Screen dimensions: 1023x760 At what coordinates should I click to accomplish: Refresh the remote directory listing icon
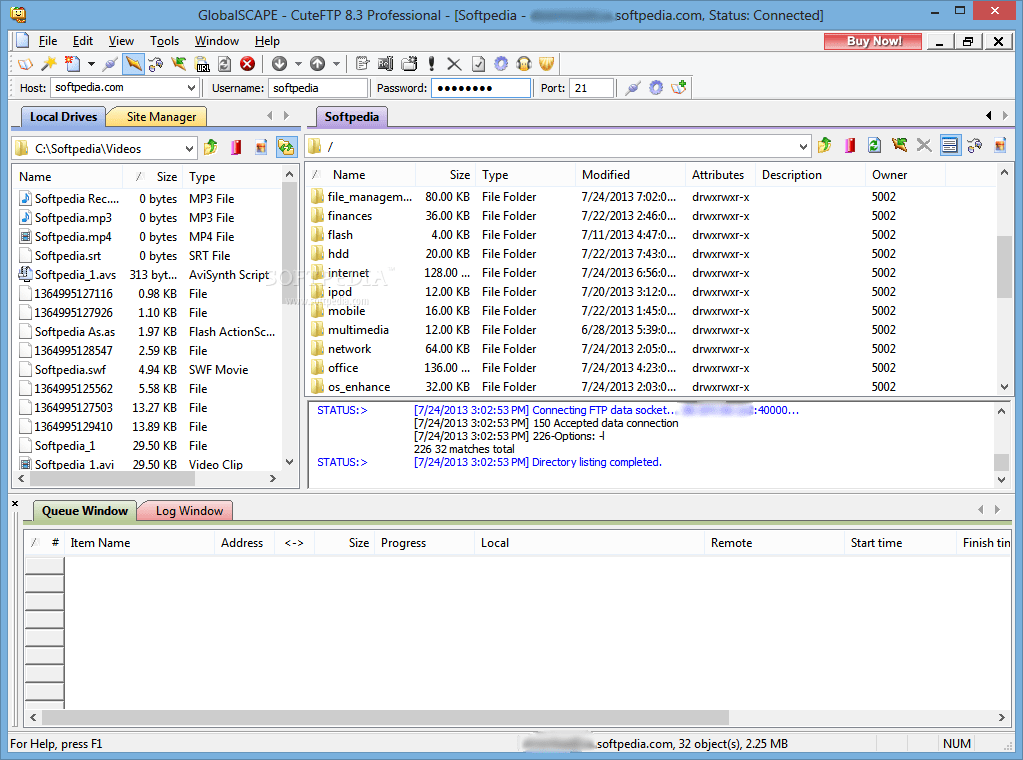[874, 147]
